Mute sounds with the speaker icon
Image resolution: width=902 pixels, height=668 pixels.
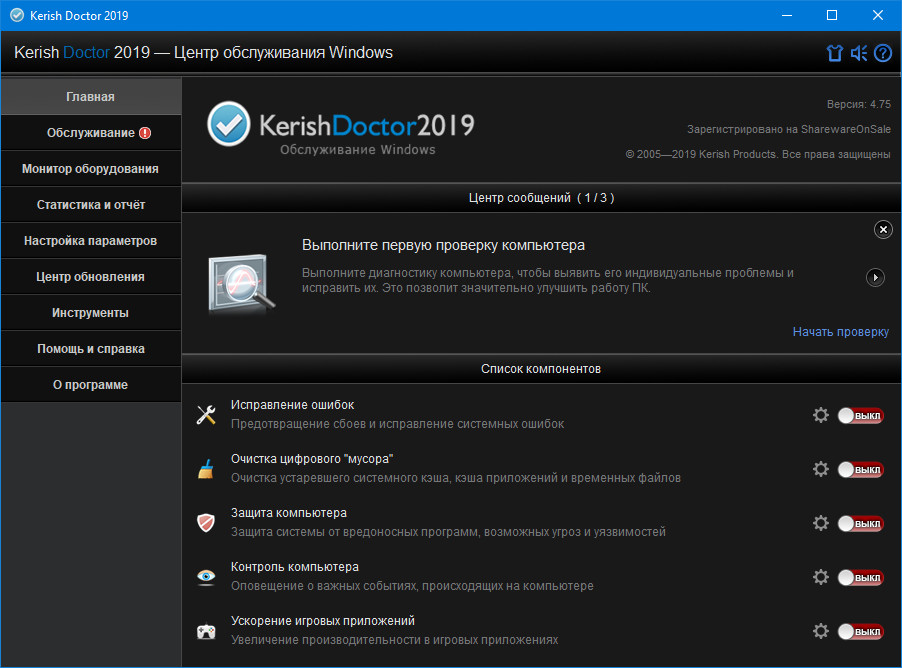pos(859,53)
